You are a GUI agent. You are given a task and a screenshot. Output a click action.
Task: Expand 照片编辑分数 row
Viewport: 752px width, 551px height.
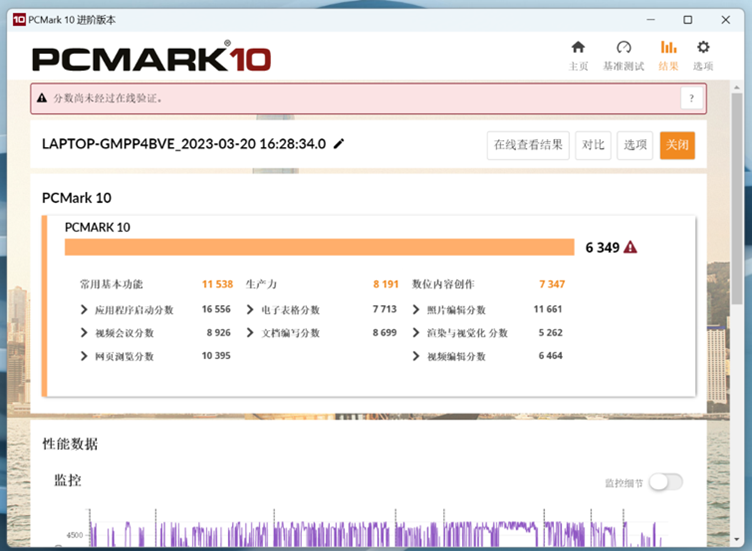[416, 310]
